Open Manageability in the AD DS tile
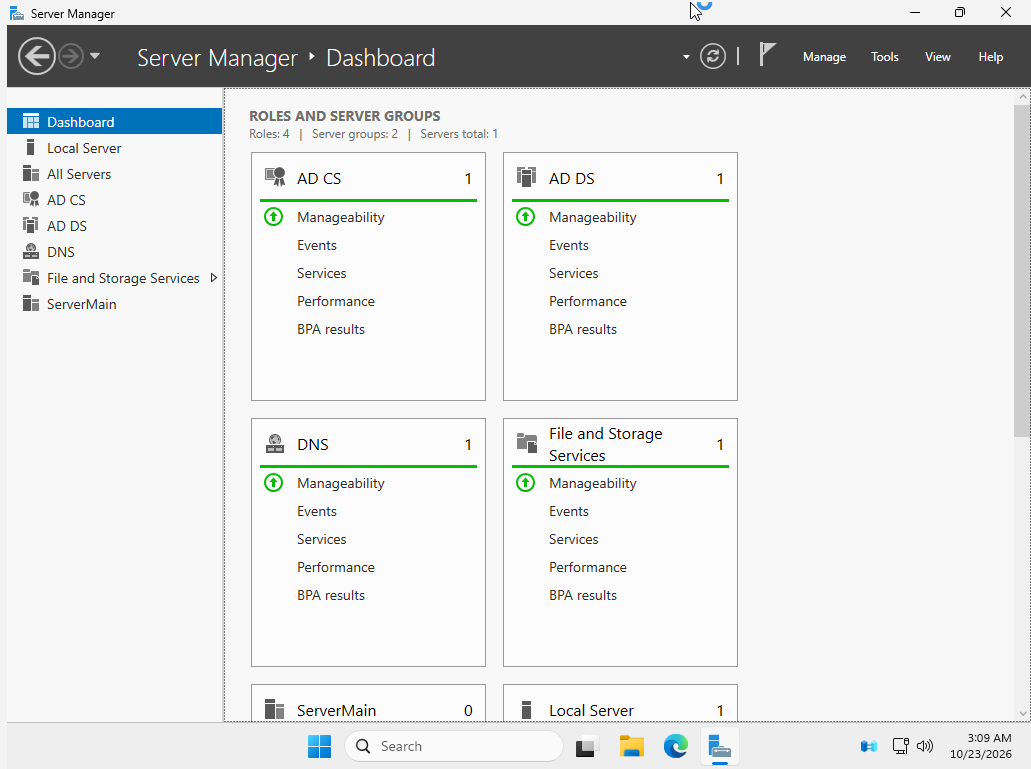1031x769 pixels. pos(592,217)
